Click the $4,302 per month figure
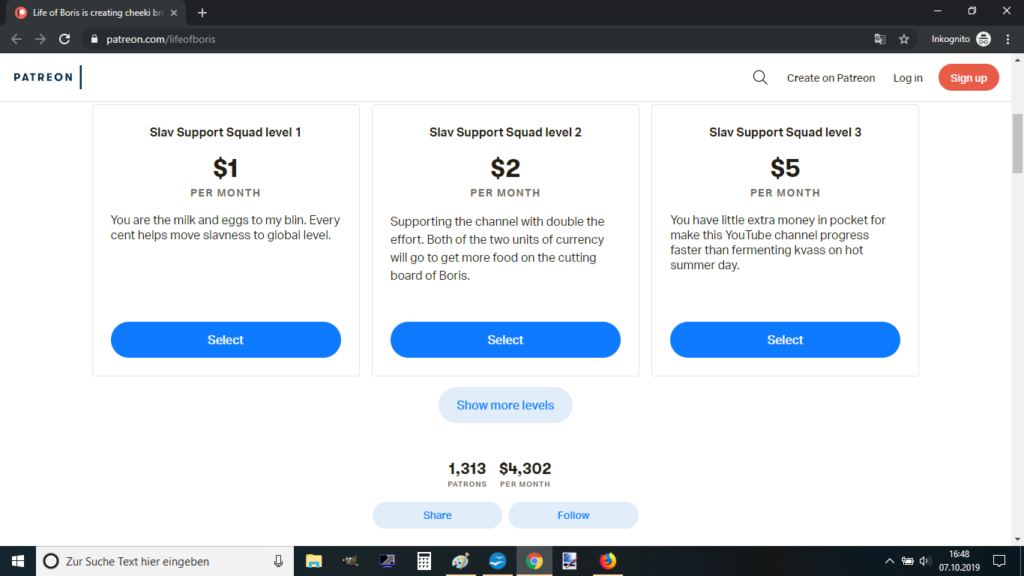The width and height of the screenshot is (1024, 576). [x=525, y=469]
